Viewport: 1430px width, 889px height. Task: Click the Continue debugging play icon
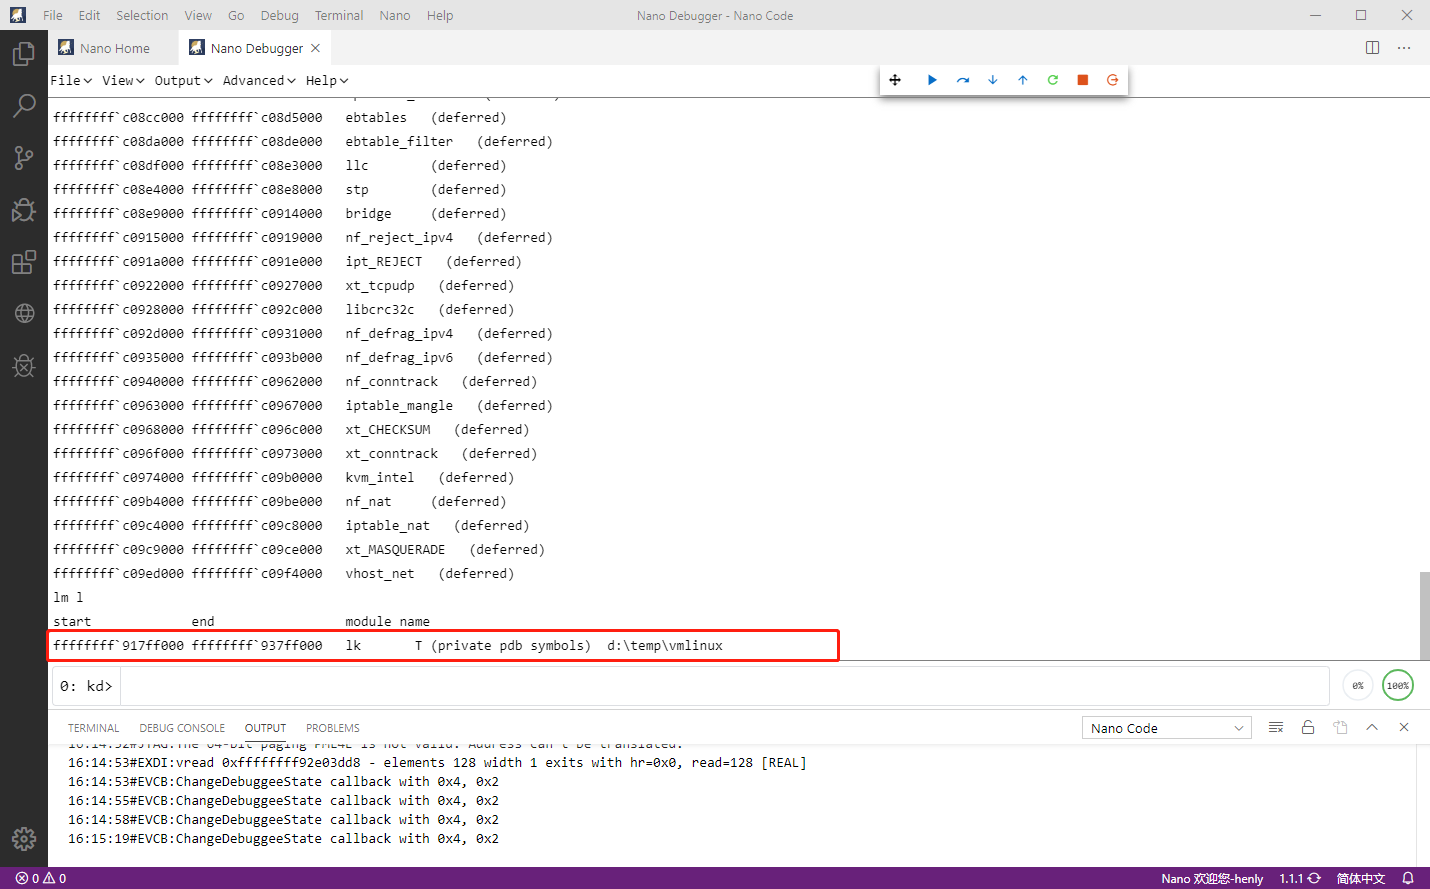coord(932,79)
